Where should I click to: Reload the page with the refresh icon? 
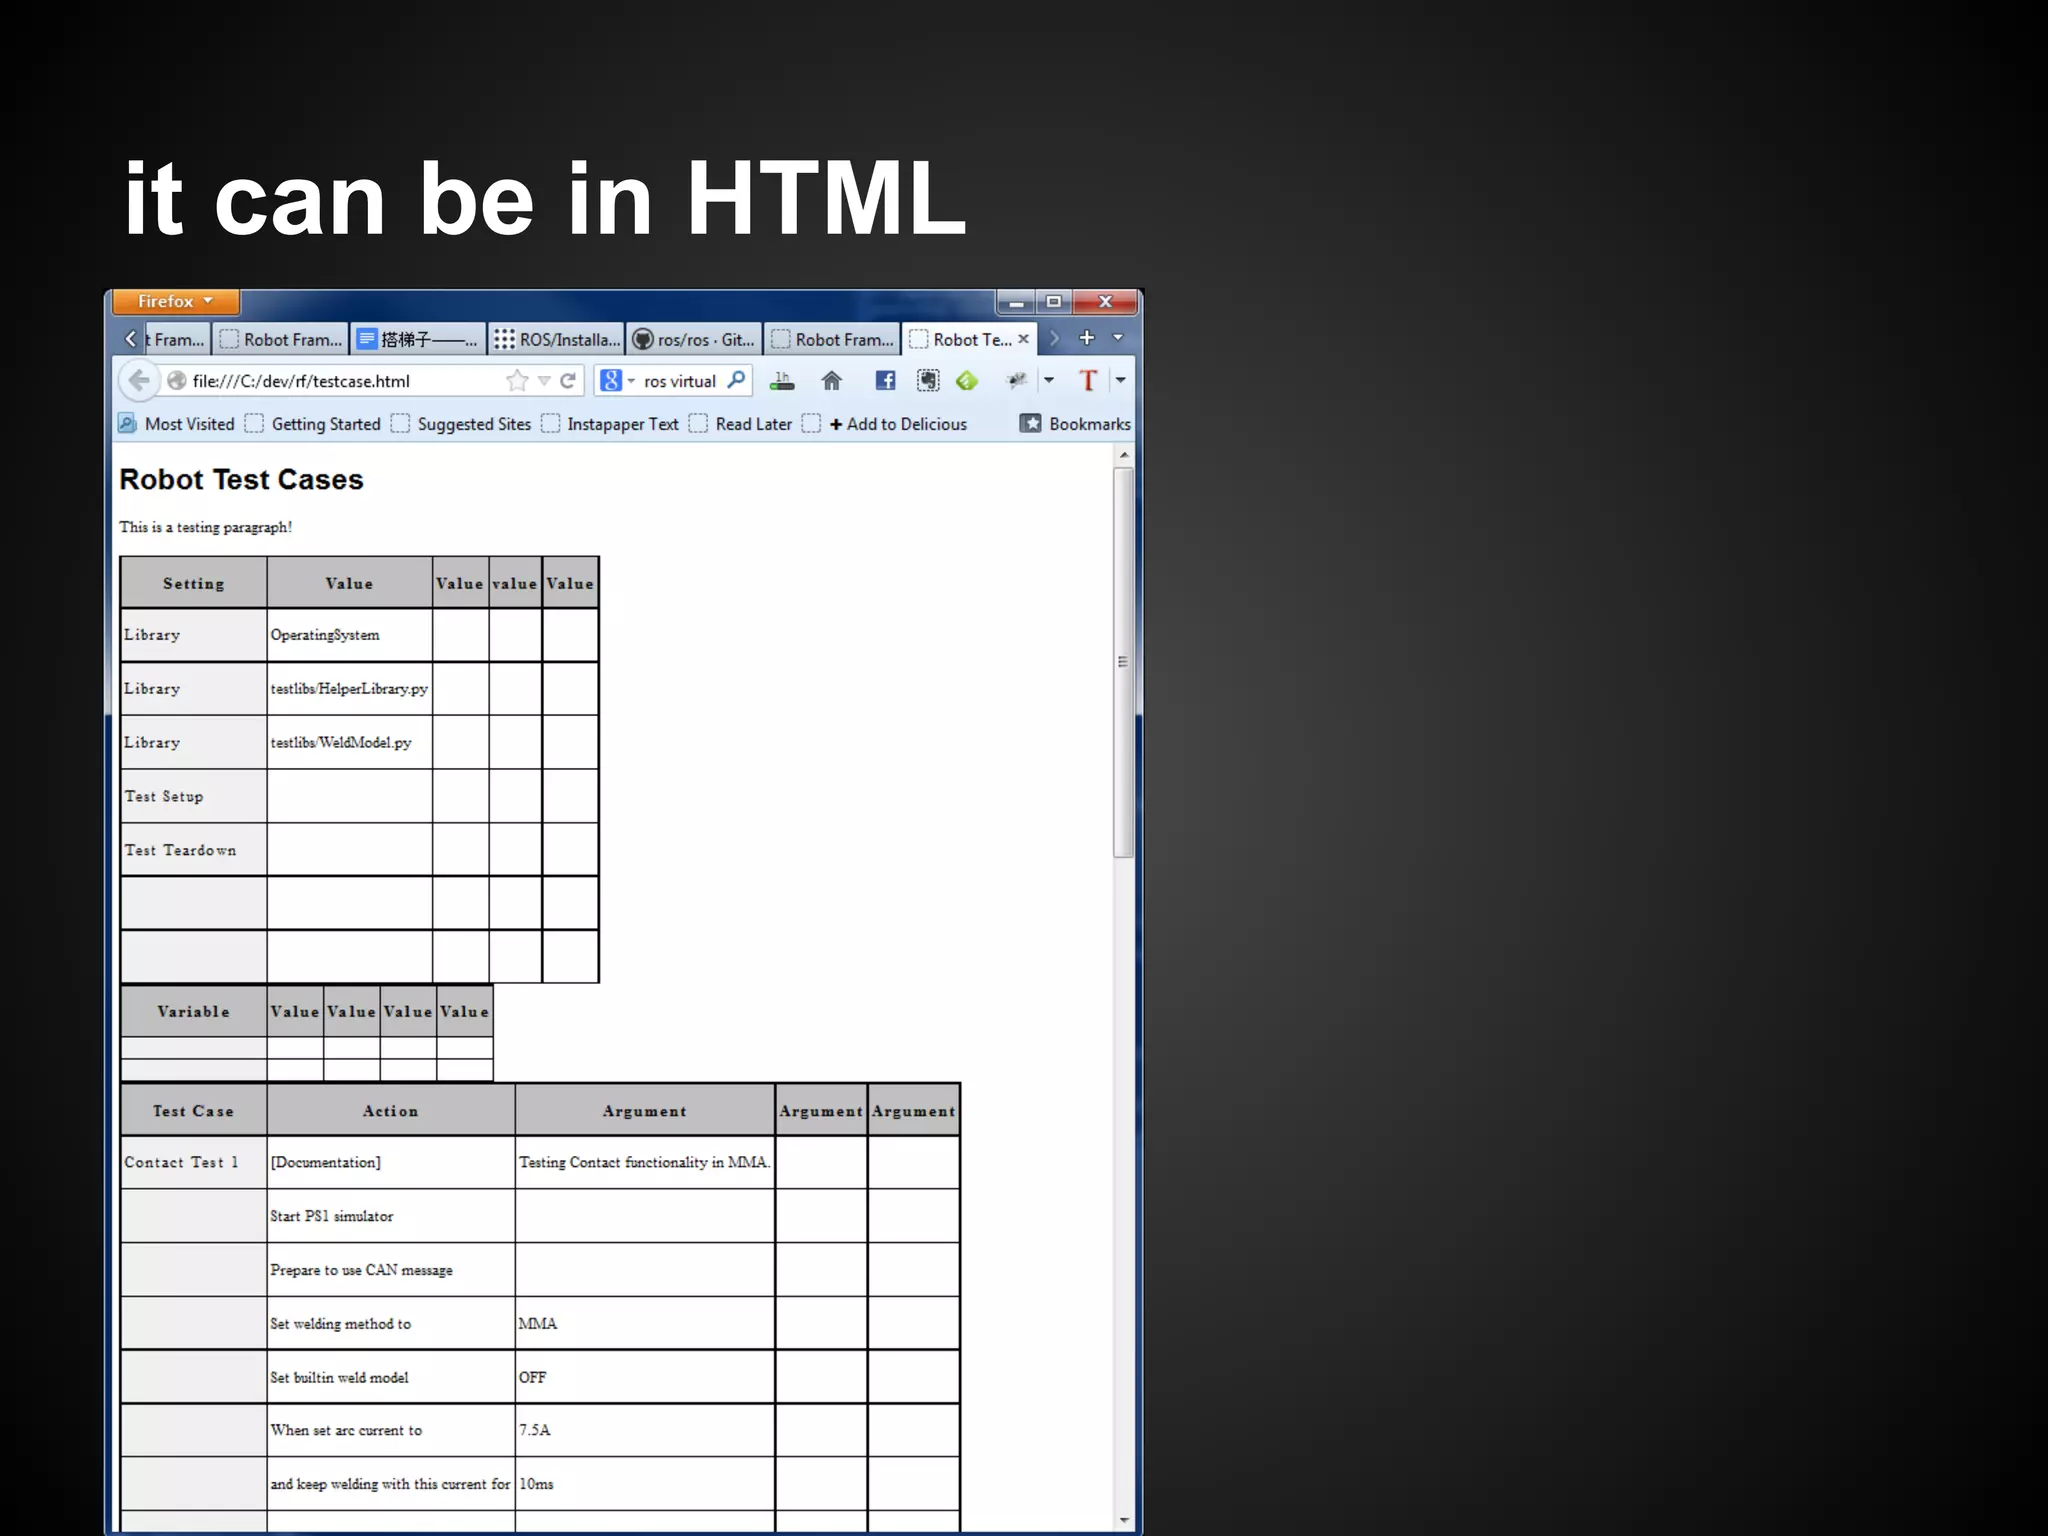(x=568, y=381)
